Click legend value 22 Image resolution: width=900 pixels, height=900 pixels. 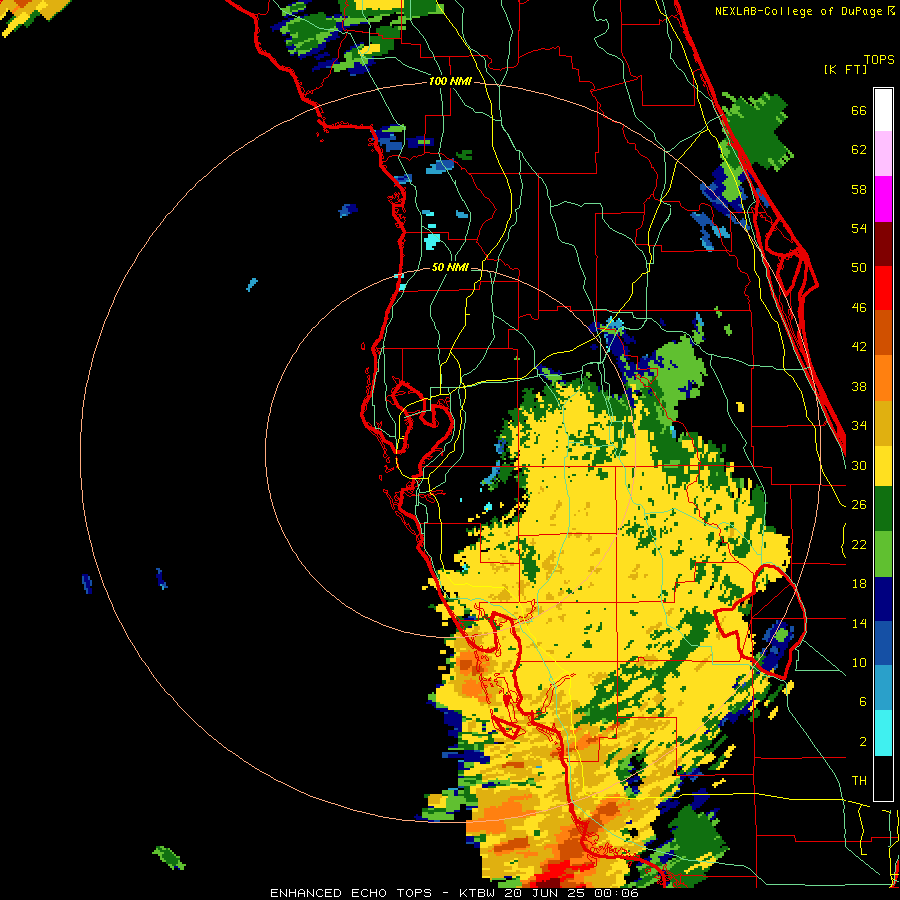click(x=859, y=544)
